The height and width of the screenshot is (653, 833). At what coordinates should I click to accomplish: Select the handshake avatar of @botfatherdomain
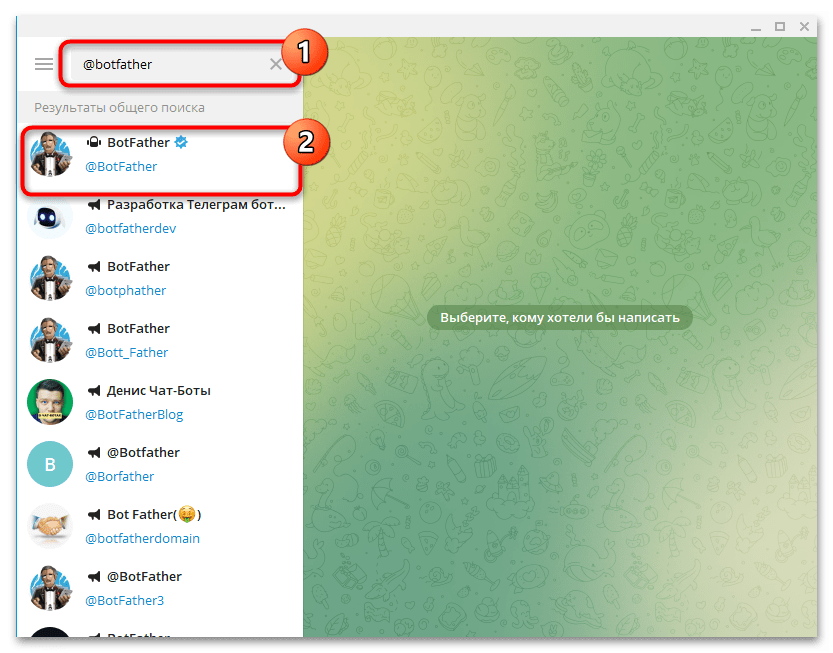50,526
